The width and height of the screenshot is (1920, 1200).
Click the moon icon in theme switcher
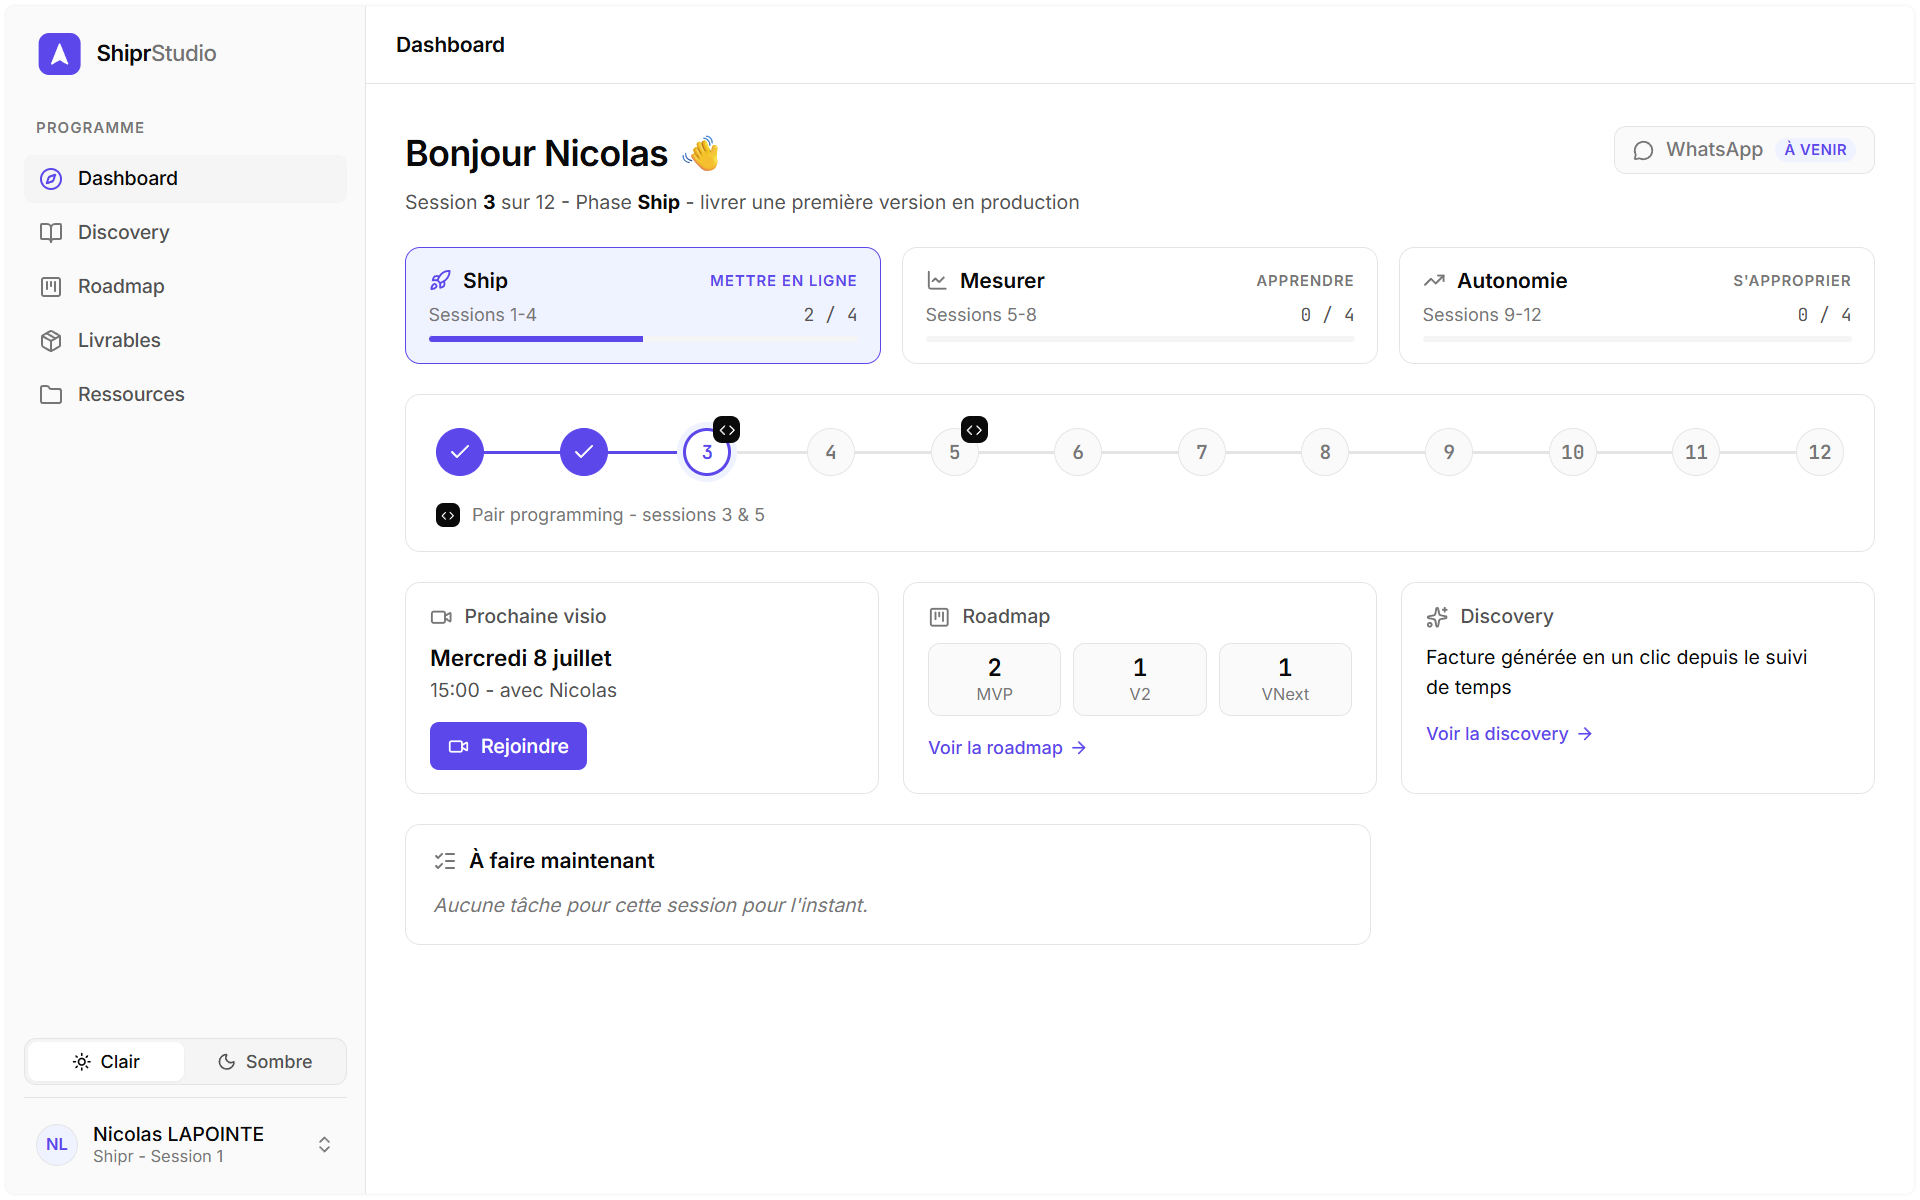click(x=227, y=1062)
